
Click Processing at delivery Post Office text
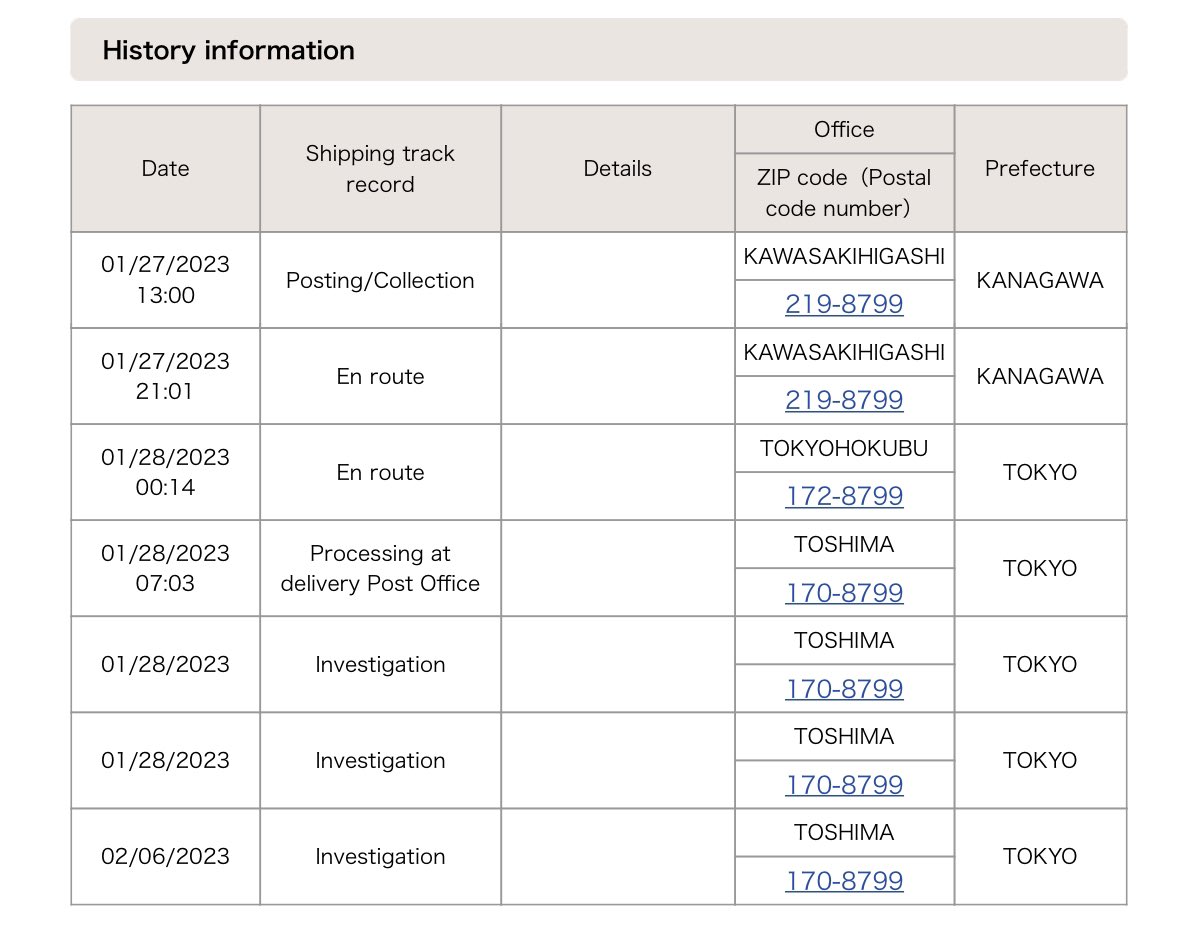pos(380,569)
